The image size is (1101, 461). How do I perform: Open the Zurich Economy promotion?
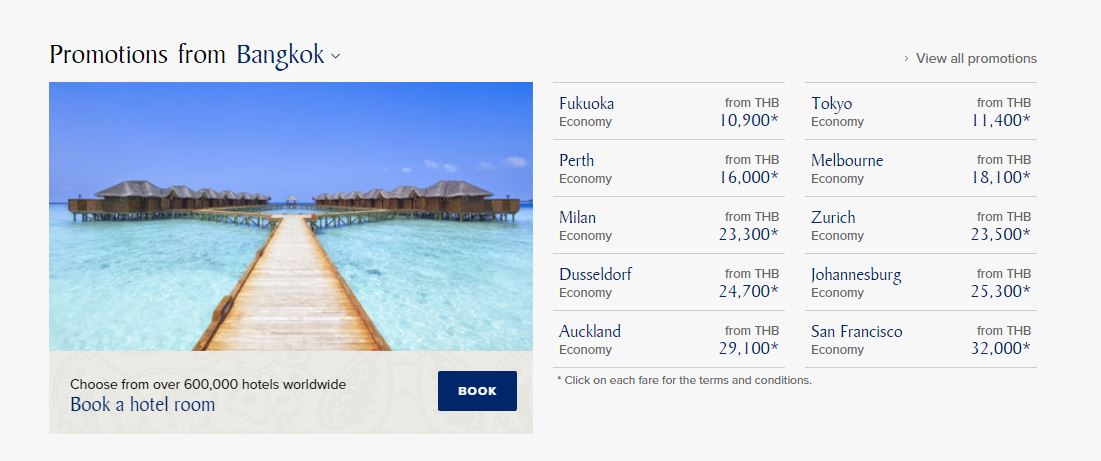pos(921,225)
